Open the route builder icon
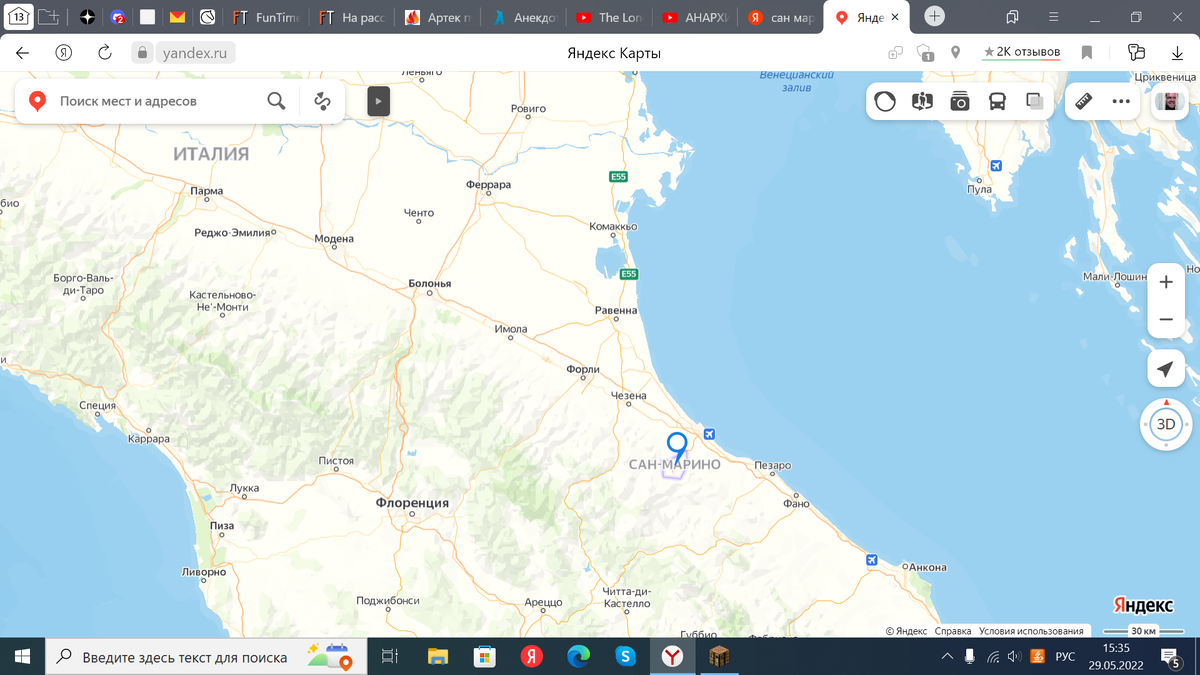1200x675 pixels. point(322,101)
